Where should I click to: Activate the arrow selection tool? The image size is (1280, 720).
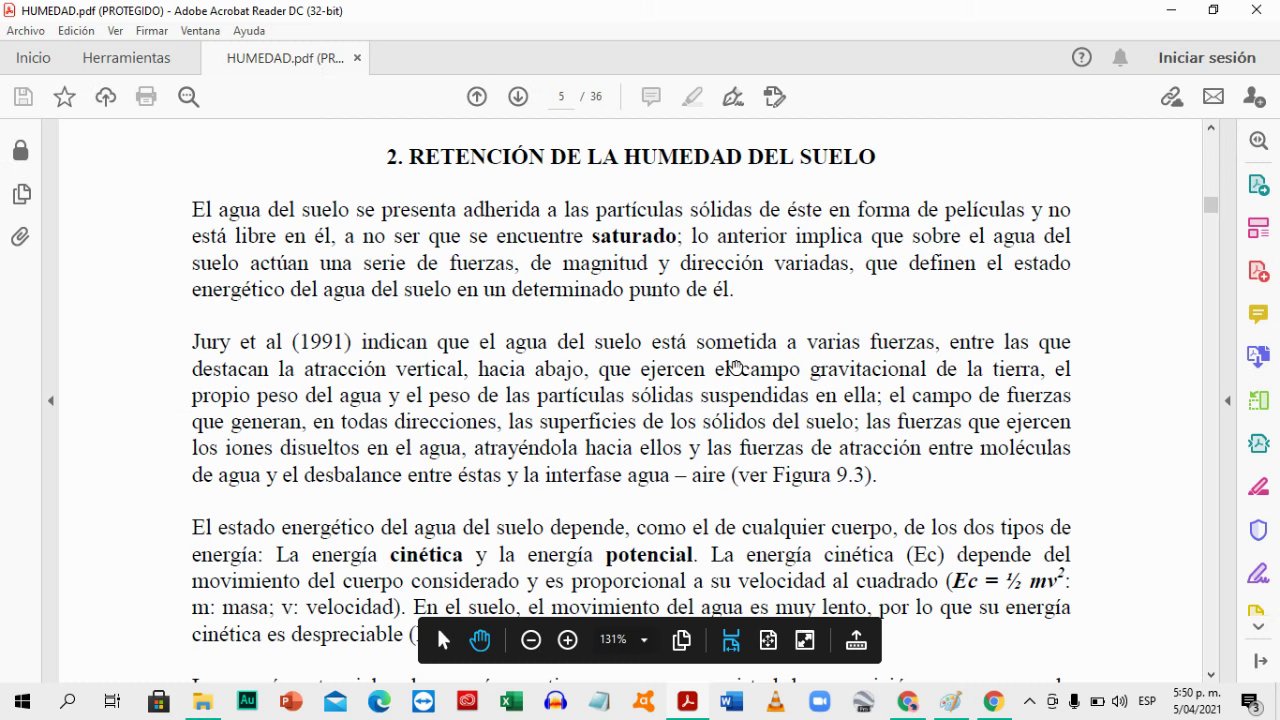click(444, 640)
